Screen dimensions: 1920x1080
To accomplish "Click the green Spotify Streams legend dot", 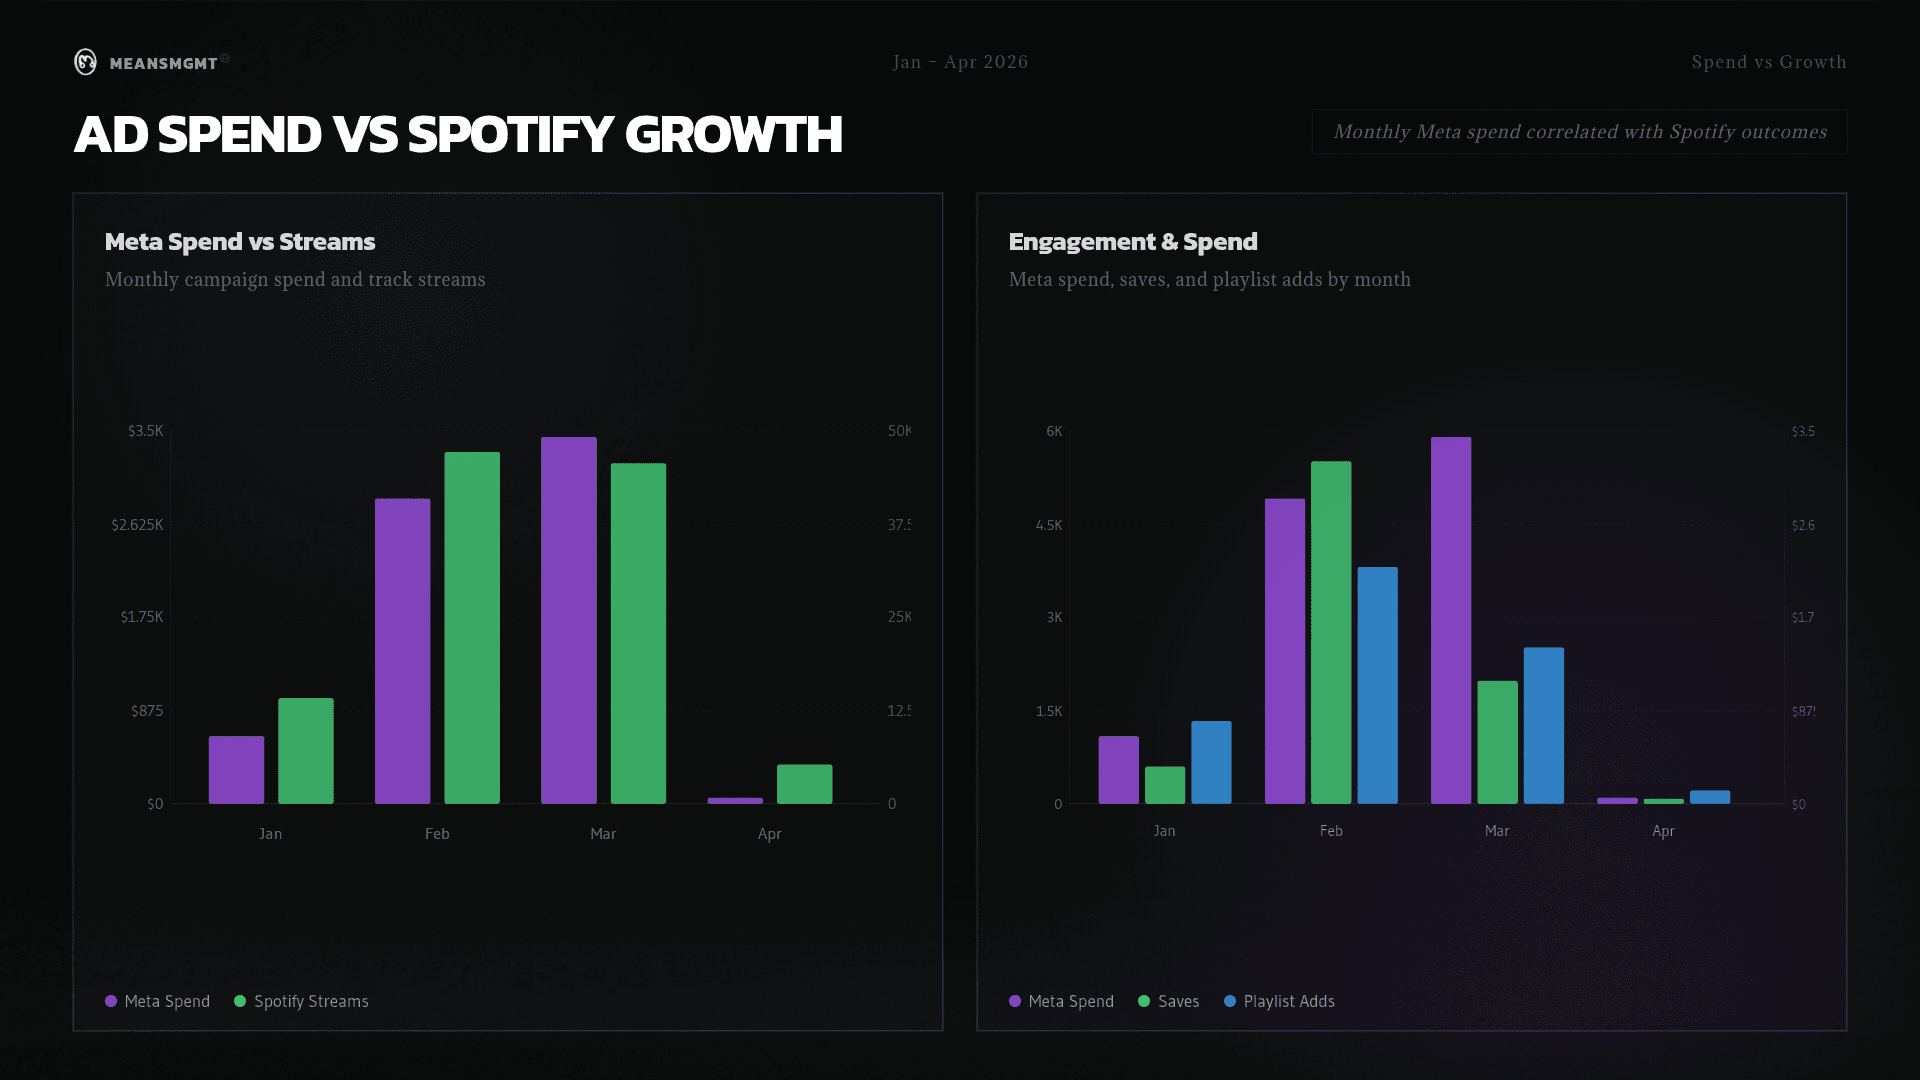I will tap(239, 1001).
